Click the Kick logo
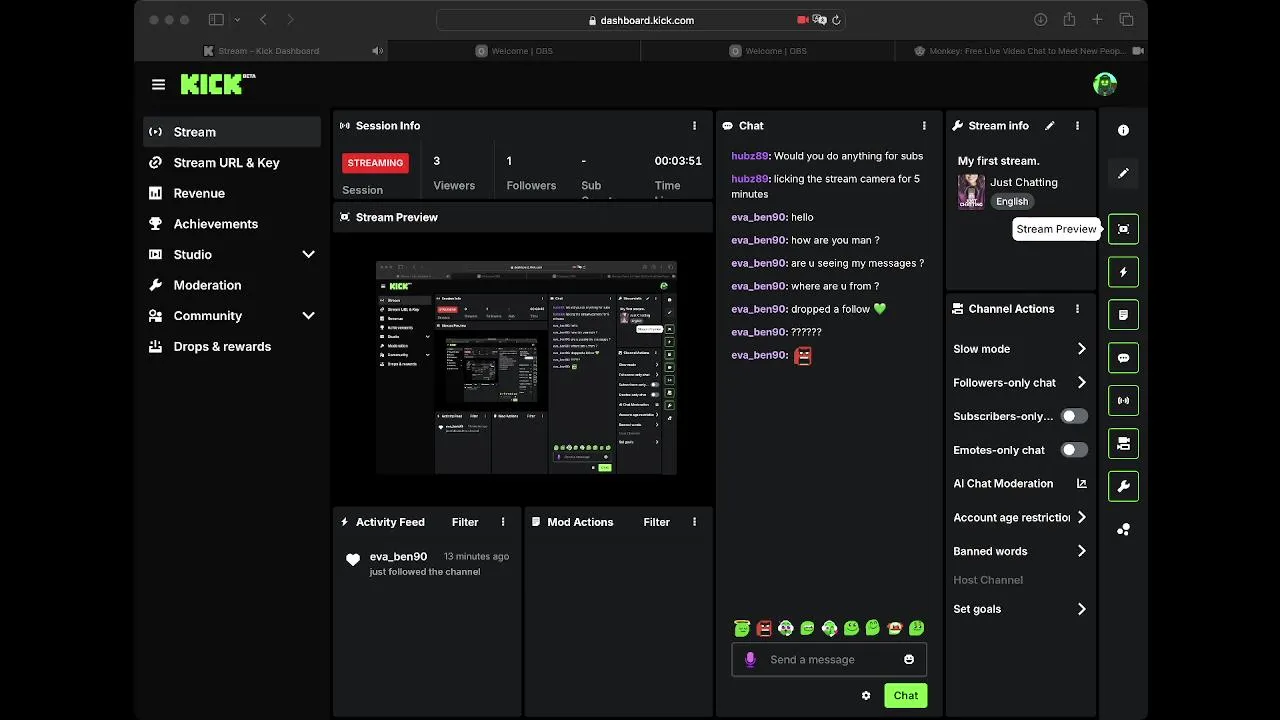This screenshot has width=1280, height=720. [x=218, y=84]
